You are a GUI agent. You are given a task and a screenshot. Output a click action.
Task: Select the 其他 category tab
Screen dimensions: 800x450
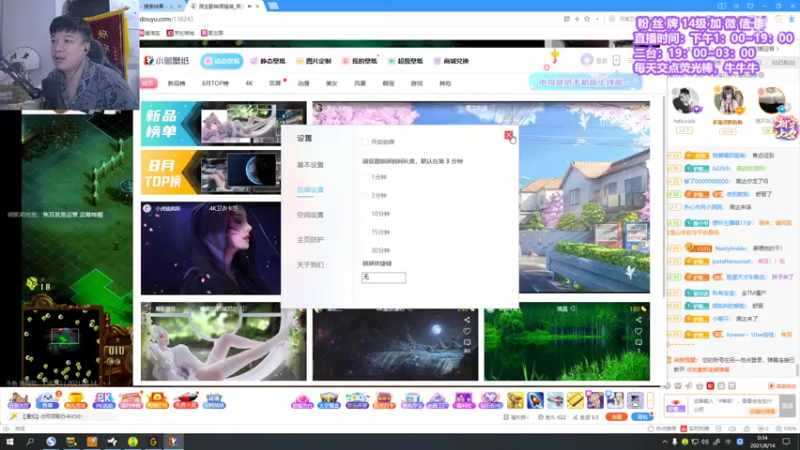(445, 83)
